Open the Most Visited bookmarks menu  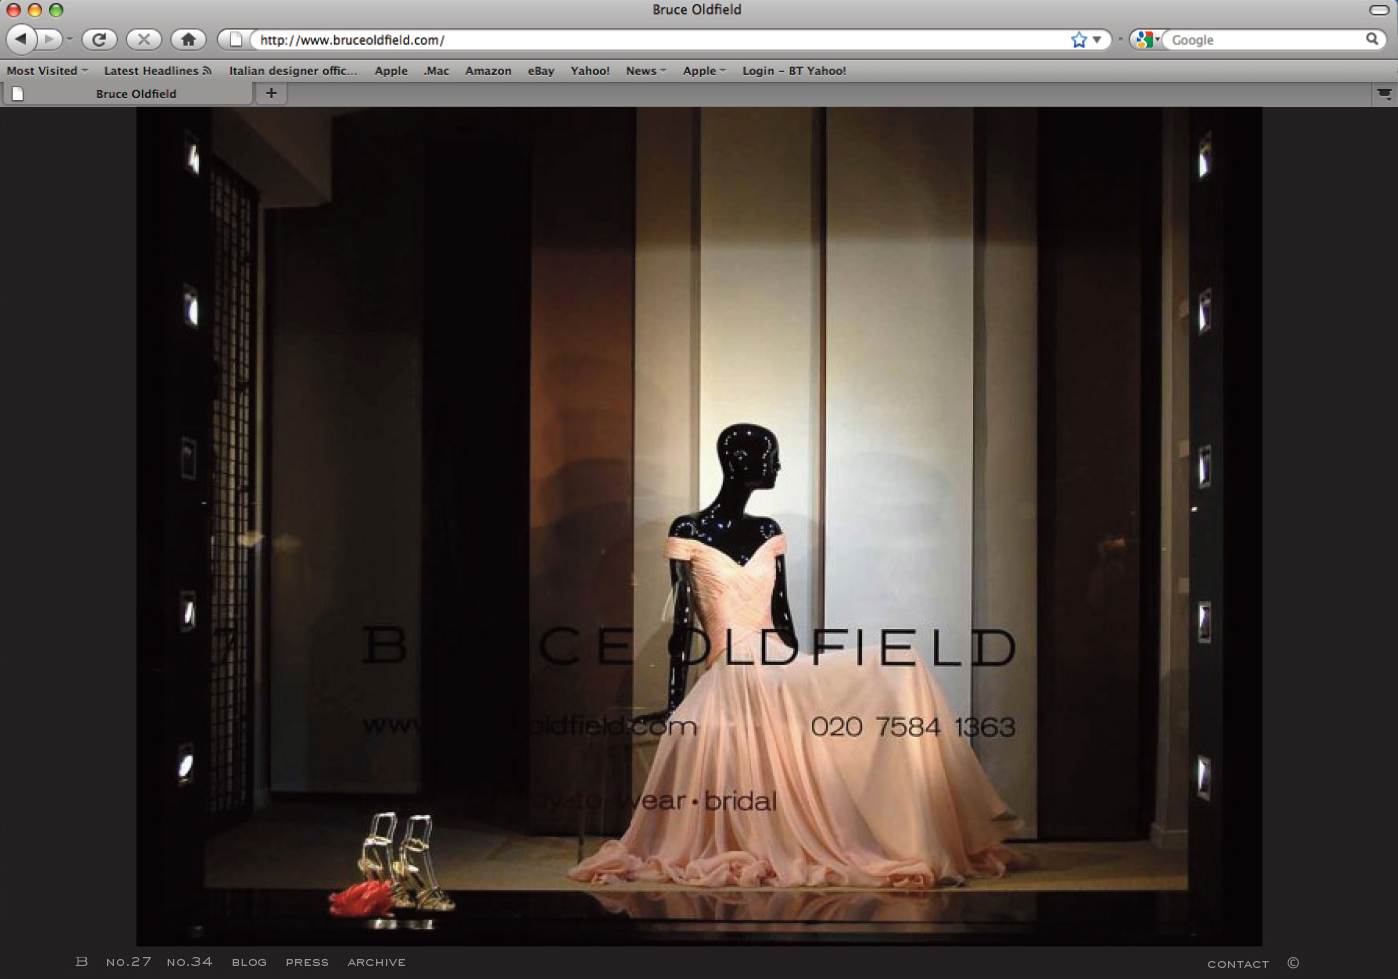47,71
